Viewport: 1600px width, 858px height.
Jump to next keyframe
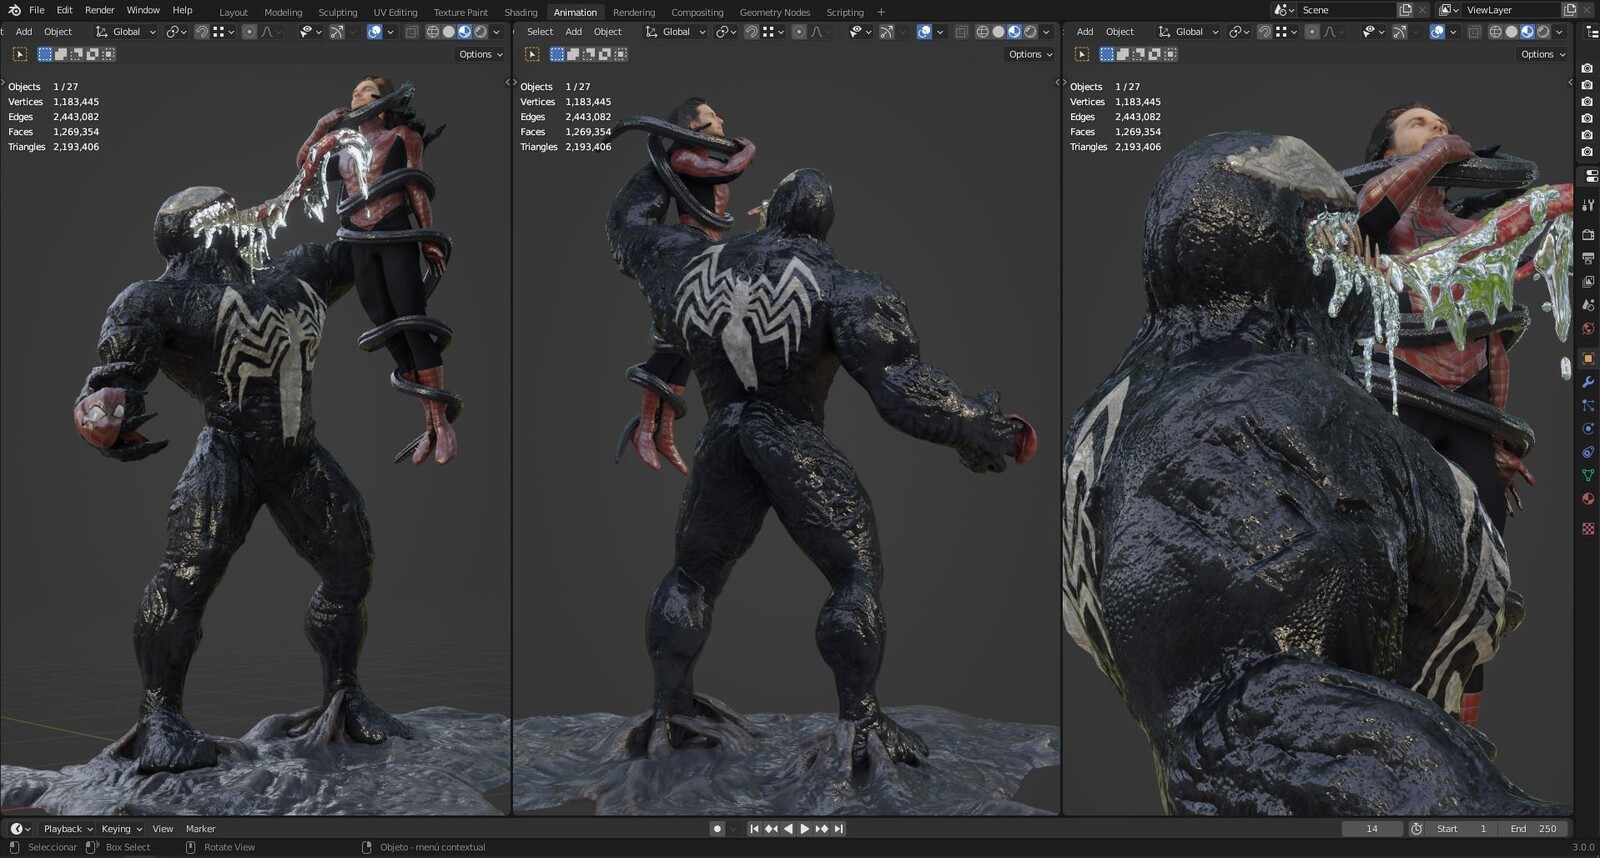[822, 828]
